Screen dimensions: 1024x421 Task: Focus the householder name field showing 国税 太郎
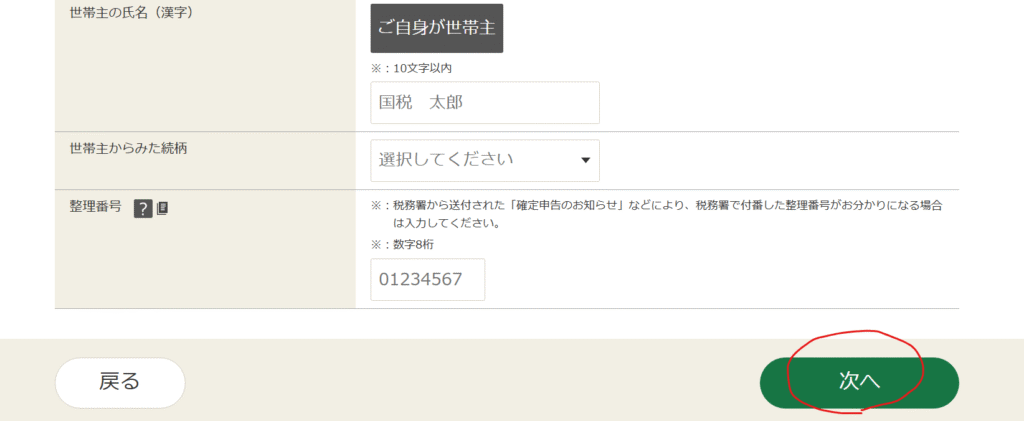click(x=484, y=103)
